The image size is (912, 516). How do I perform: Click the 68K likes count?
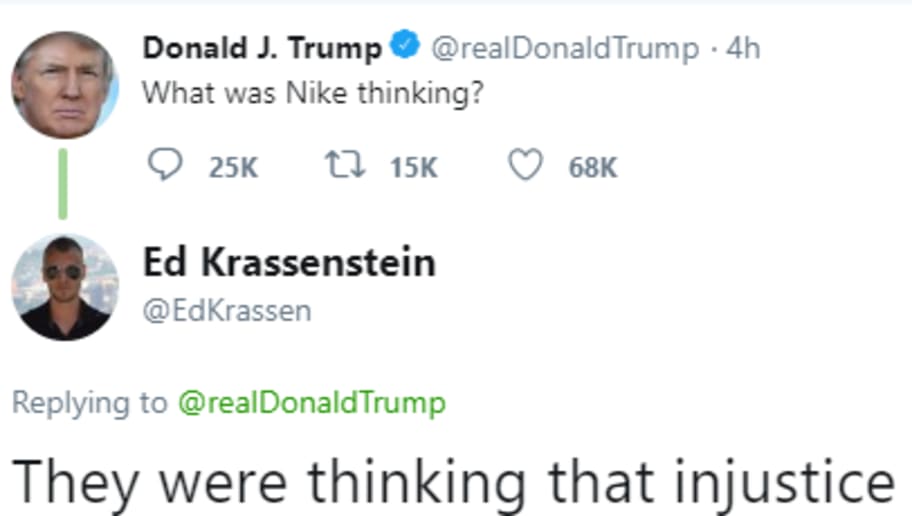(593, 168)
